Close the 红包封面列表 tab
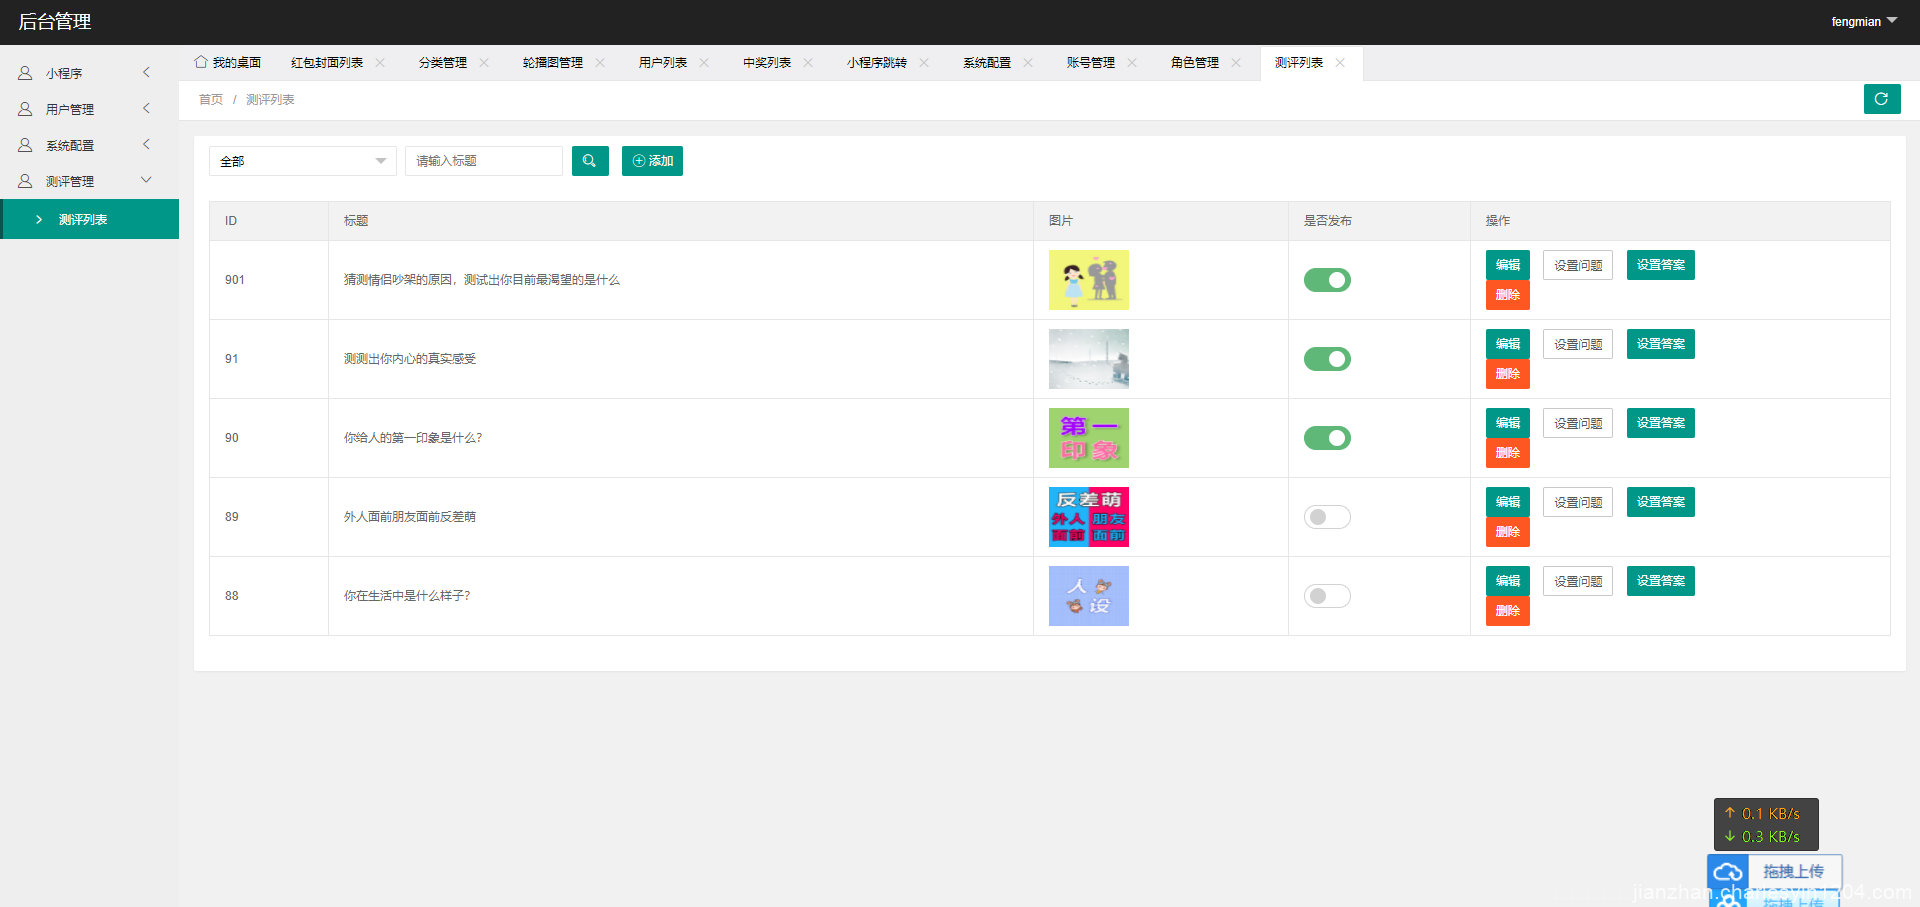 point(380,62)
